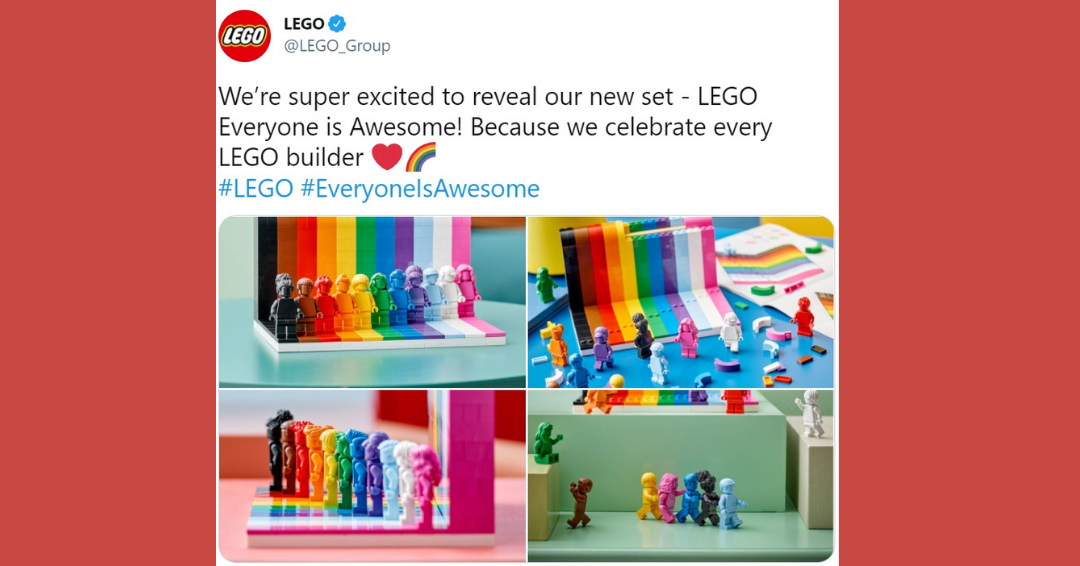Click the red heart emoji in tweet
This screenshot has width=1080, height=566.
[386, 157]
